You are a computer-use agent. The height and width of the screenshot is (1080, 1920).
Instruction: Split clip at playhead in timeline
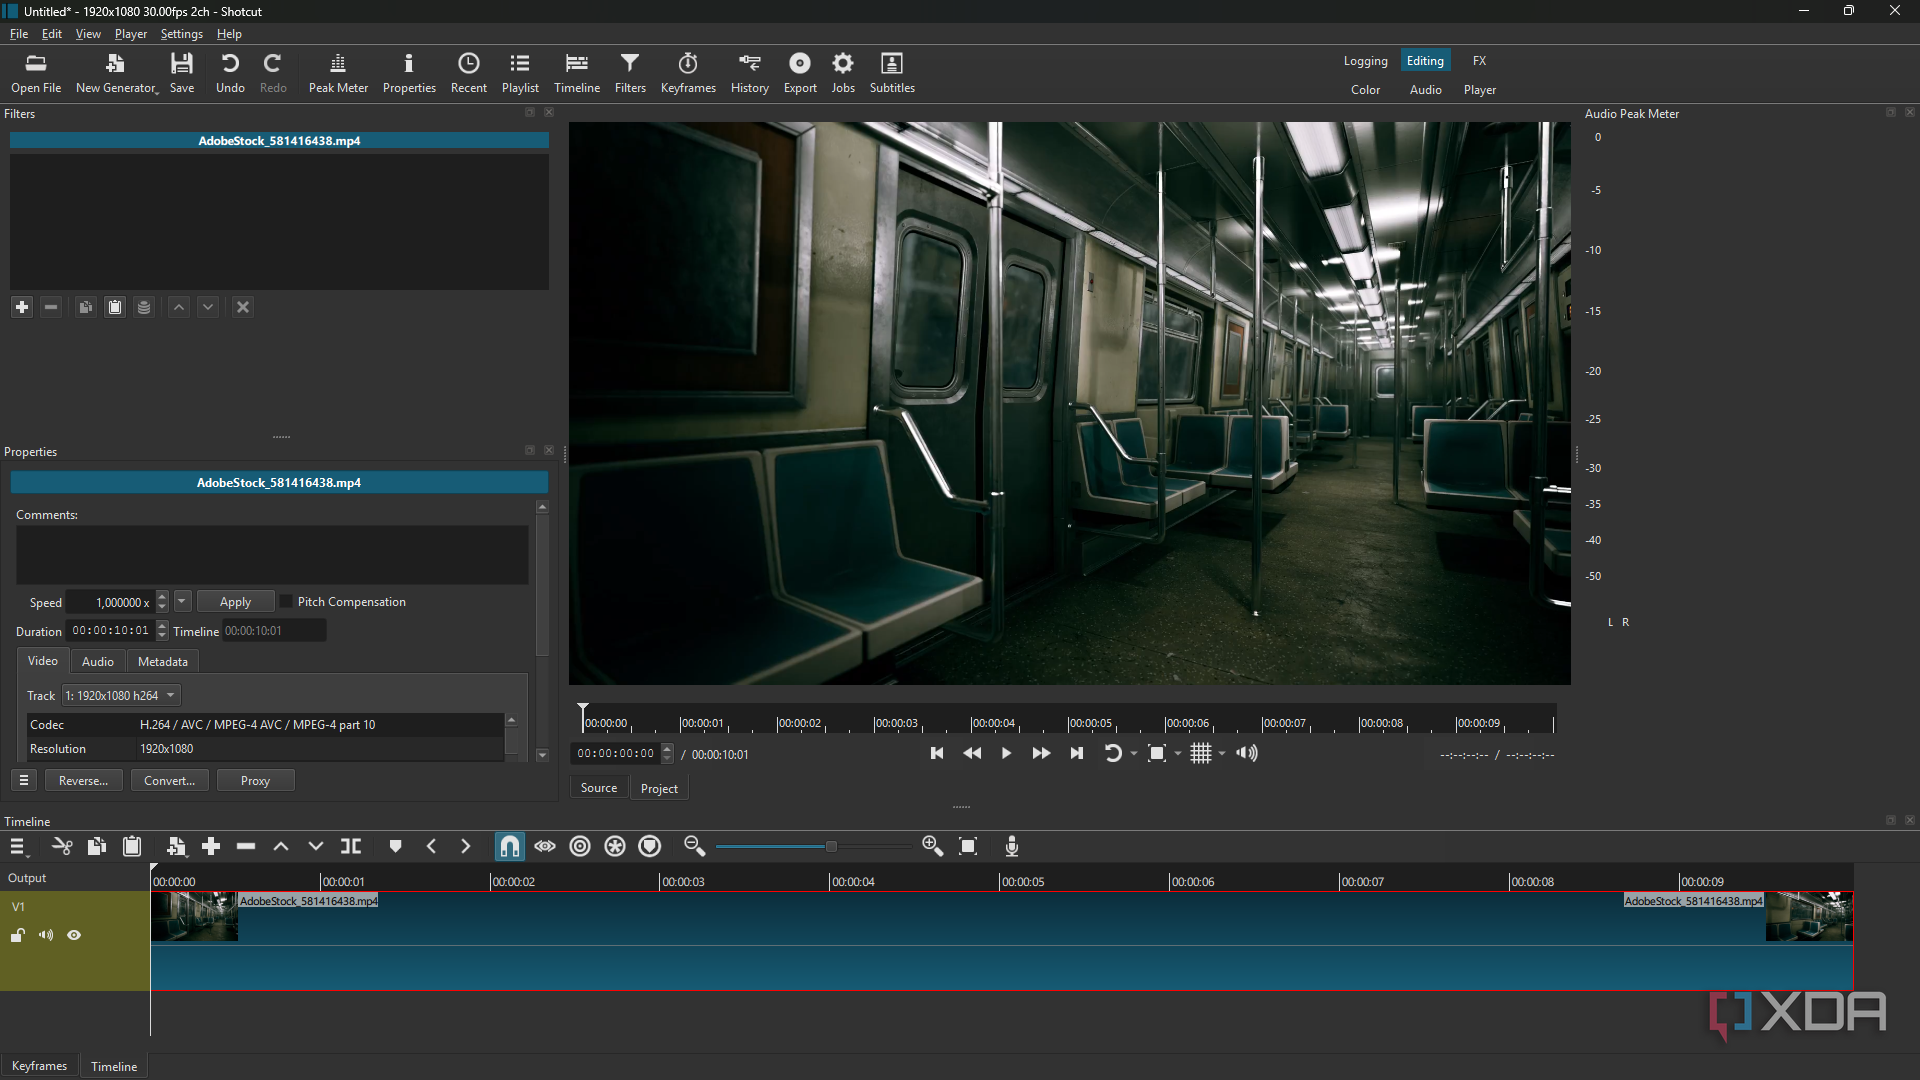[x=351, y=847]
